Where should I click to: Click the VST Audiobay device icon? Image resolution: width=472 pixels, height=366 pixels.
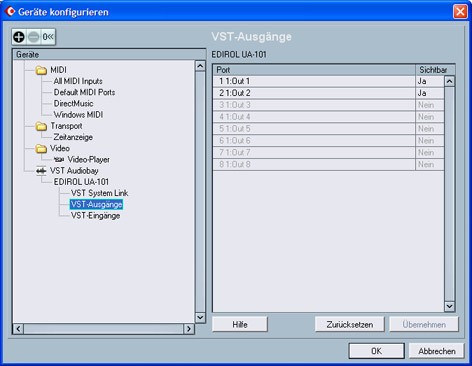pos(41,171)
